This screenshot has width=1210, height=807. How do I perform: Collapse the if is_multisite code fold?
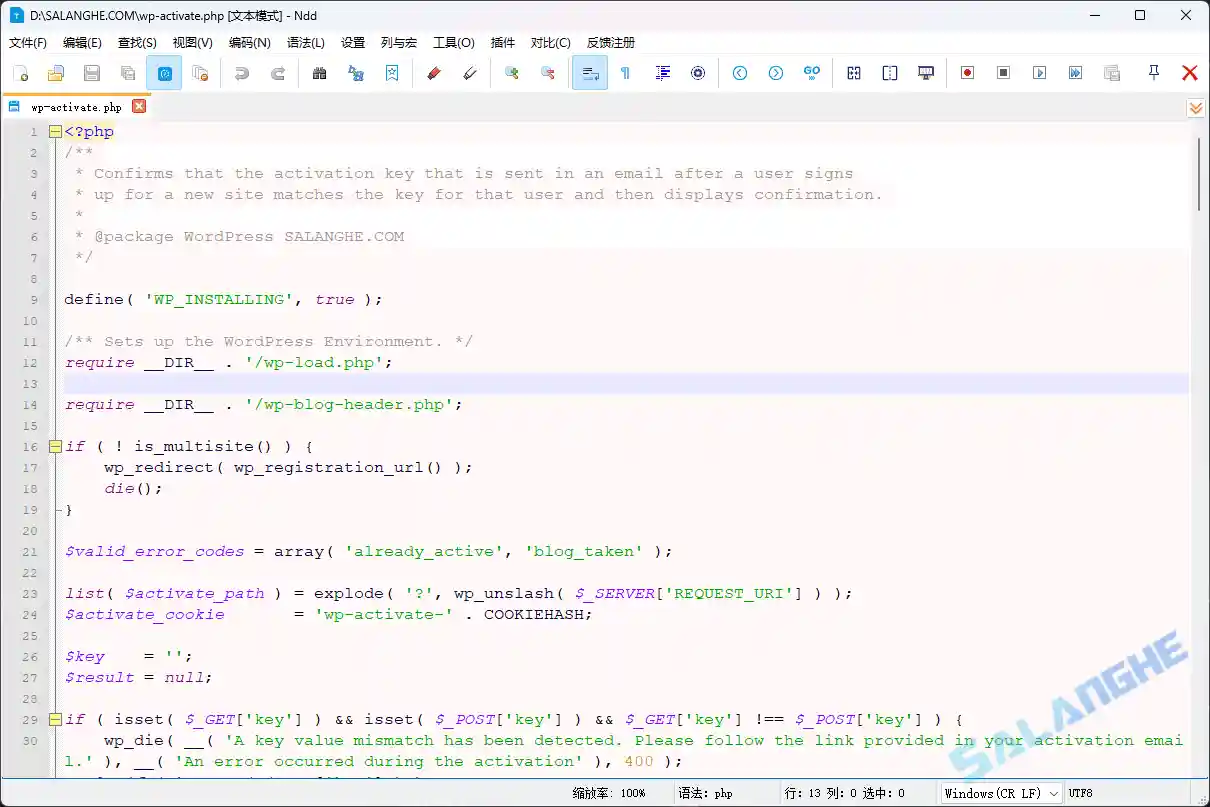[55, 446]
